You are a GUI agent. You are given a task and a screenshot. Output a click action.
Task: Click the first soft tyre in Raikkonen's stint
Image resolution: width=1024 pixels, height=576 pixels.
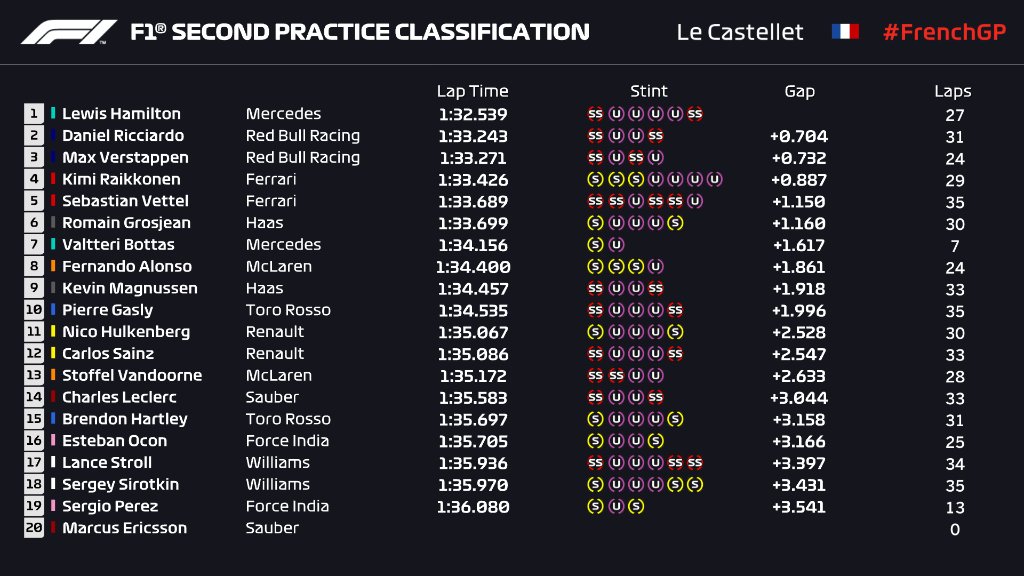[x=595, y=180]
